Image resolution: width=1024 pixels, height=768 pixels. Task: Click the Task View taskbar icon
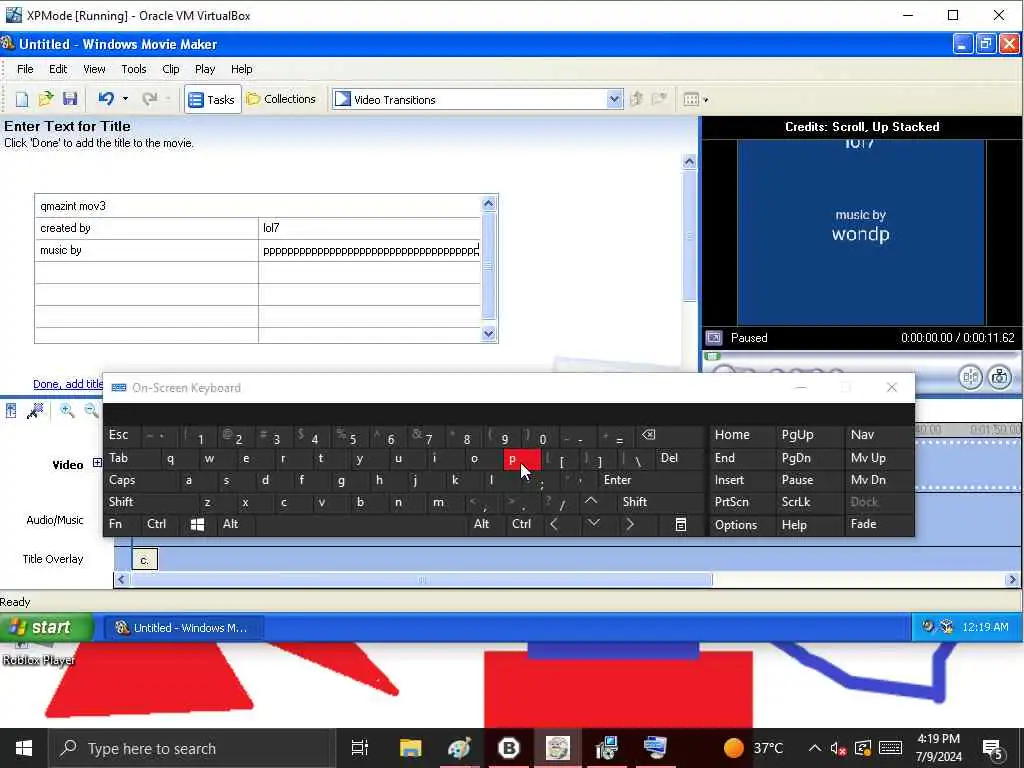[360, 748]
